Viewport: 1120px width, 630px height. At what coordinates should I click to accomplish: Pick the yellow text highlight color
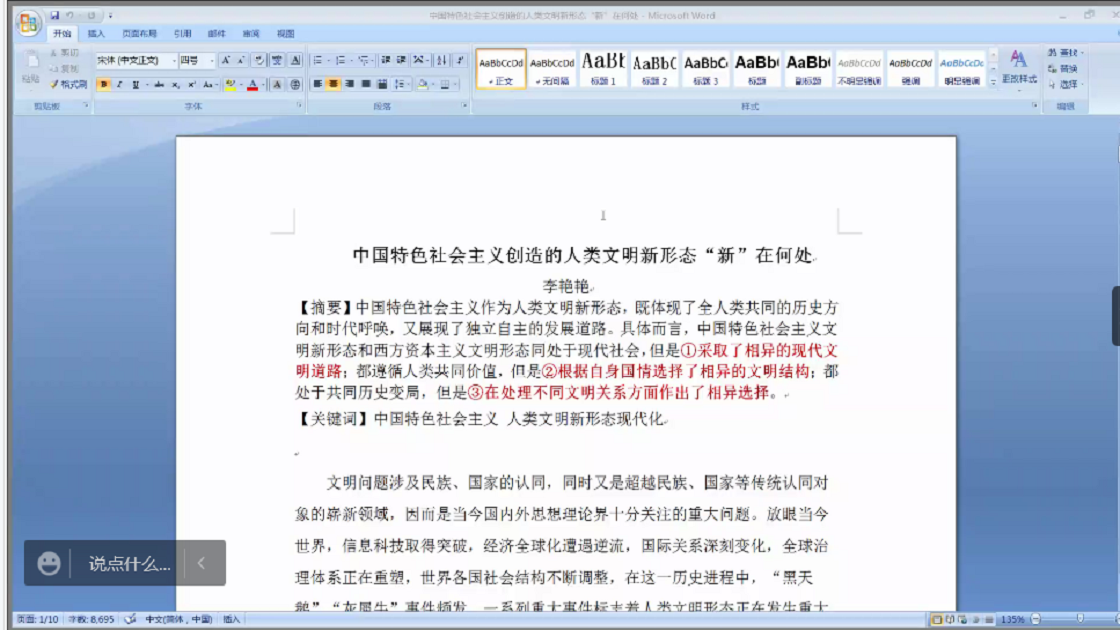230,85
